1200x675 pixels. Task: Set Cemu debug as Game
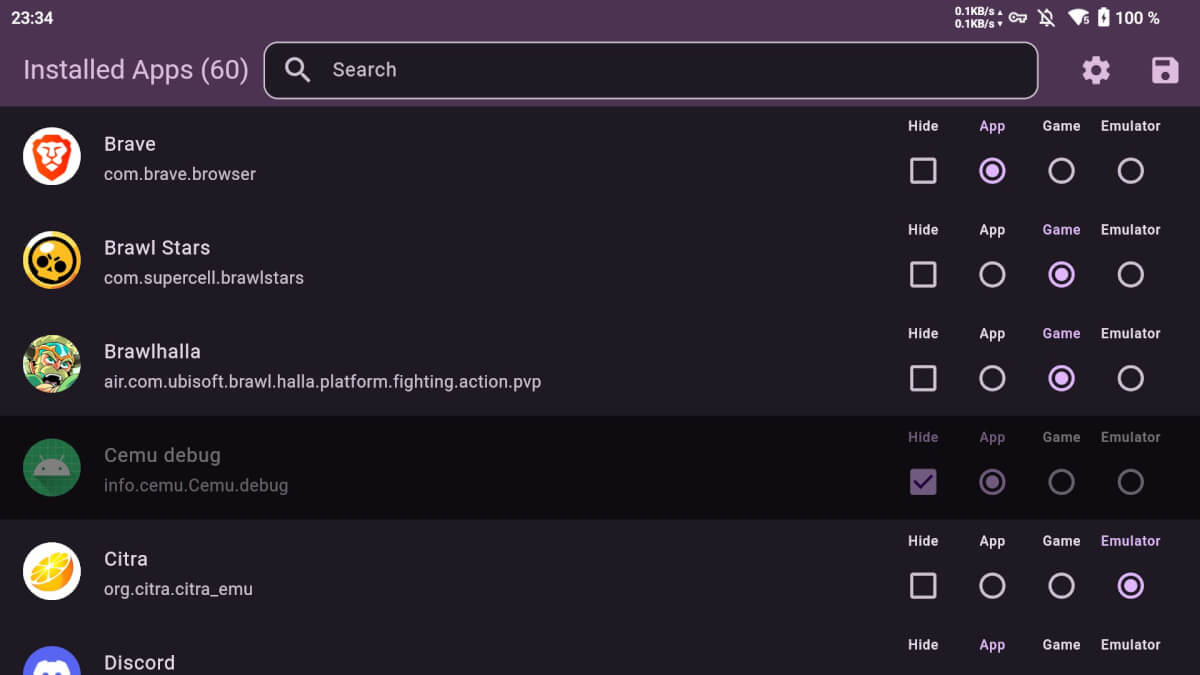point(1061,482)
